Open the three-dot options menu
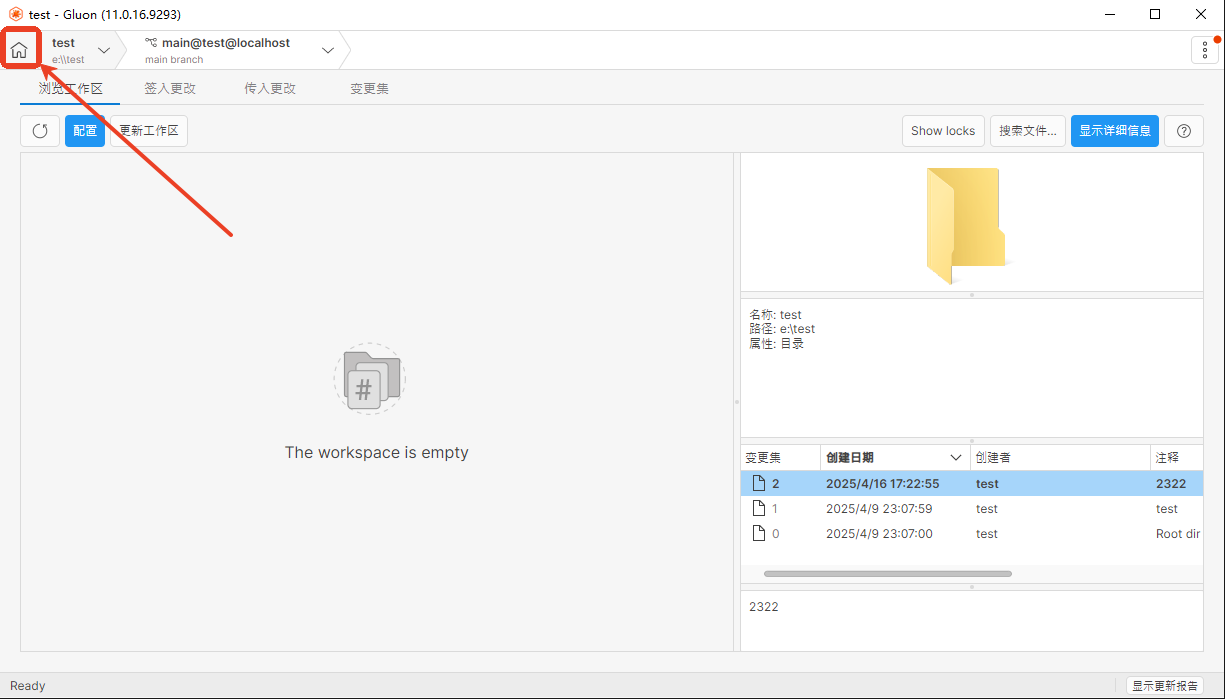This screenshot has width=1225, height=699. click(1204, 50)
